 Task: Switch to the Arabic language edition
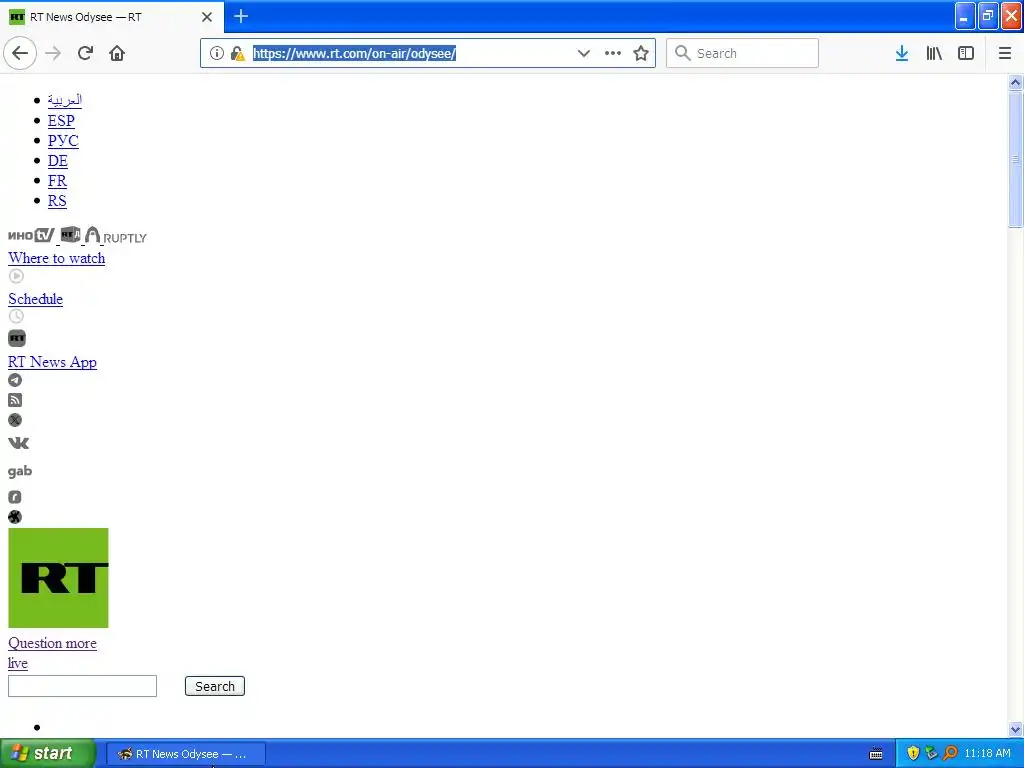point(65,100)
